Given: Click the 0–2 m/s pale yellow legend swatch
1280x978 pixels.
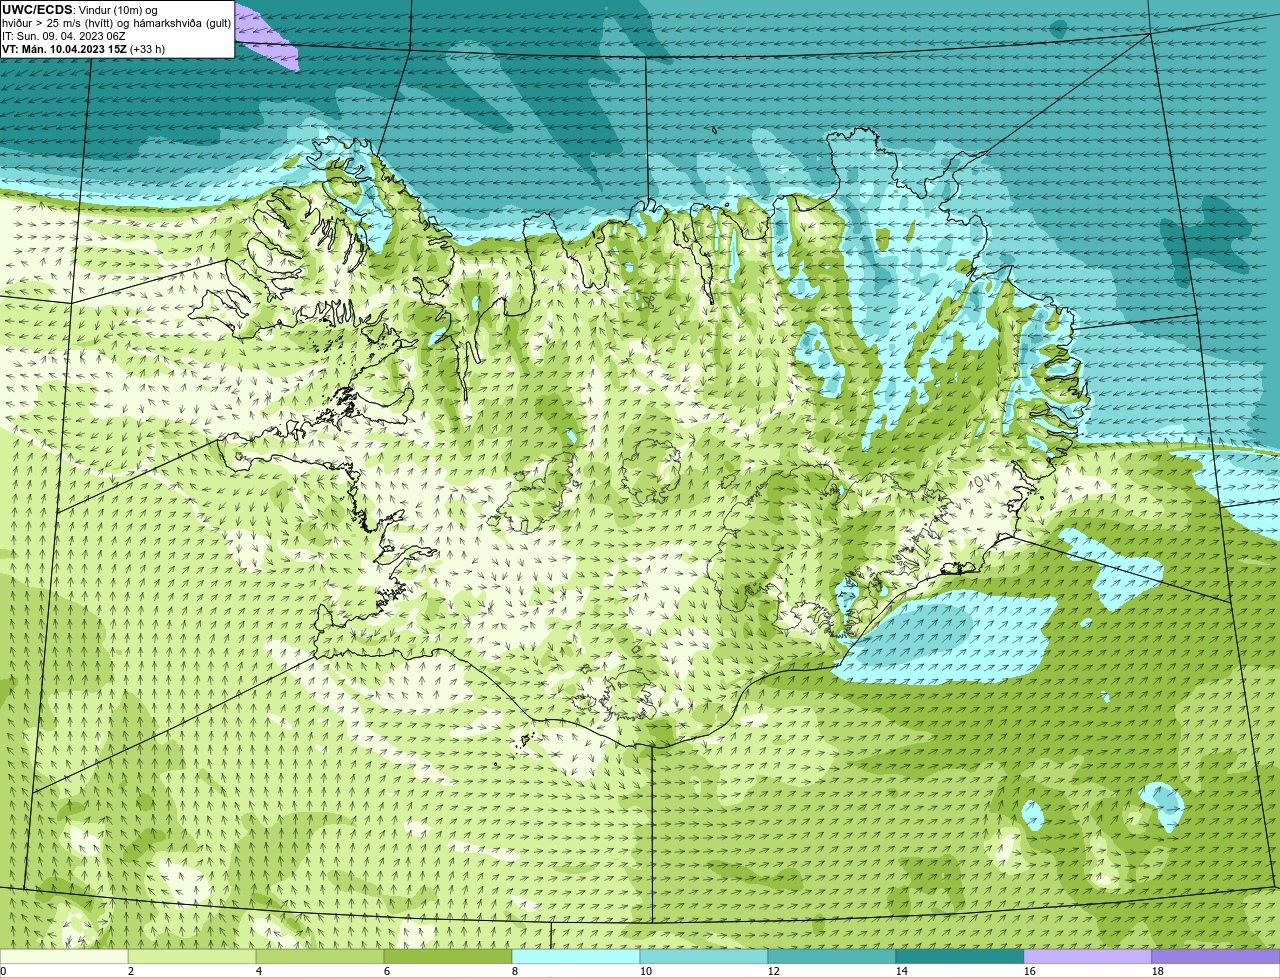Looking at the screenshot, I should pos(64,956).
